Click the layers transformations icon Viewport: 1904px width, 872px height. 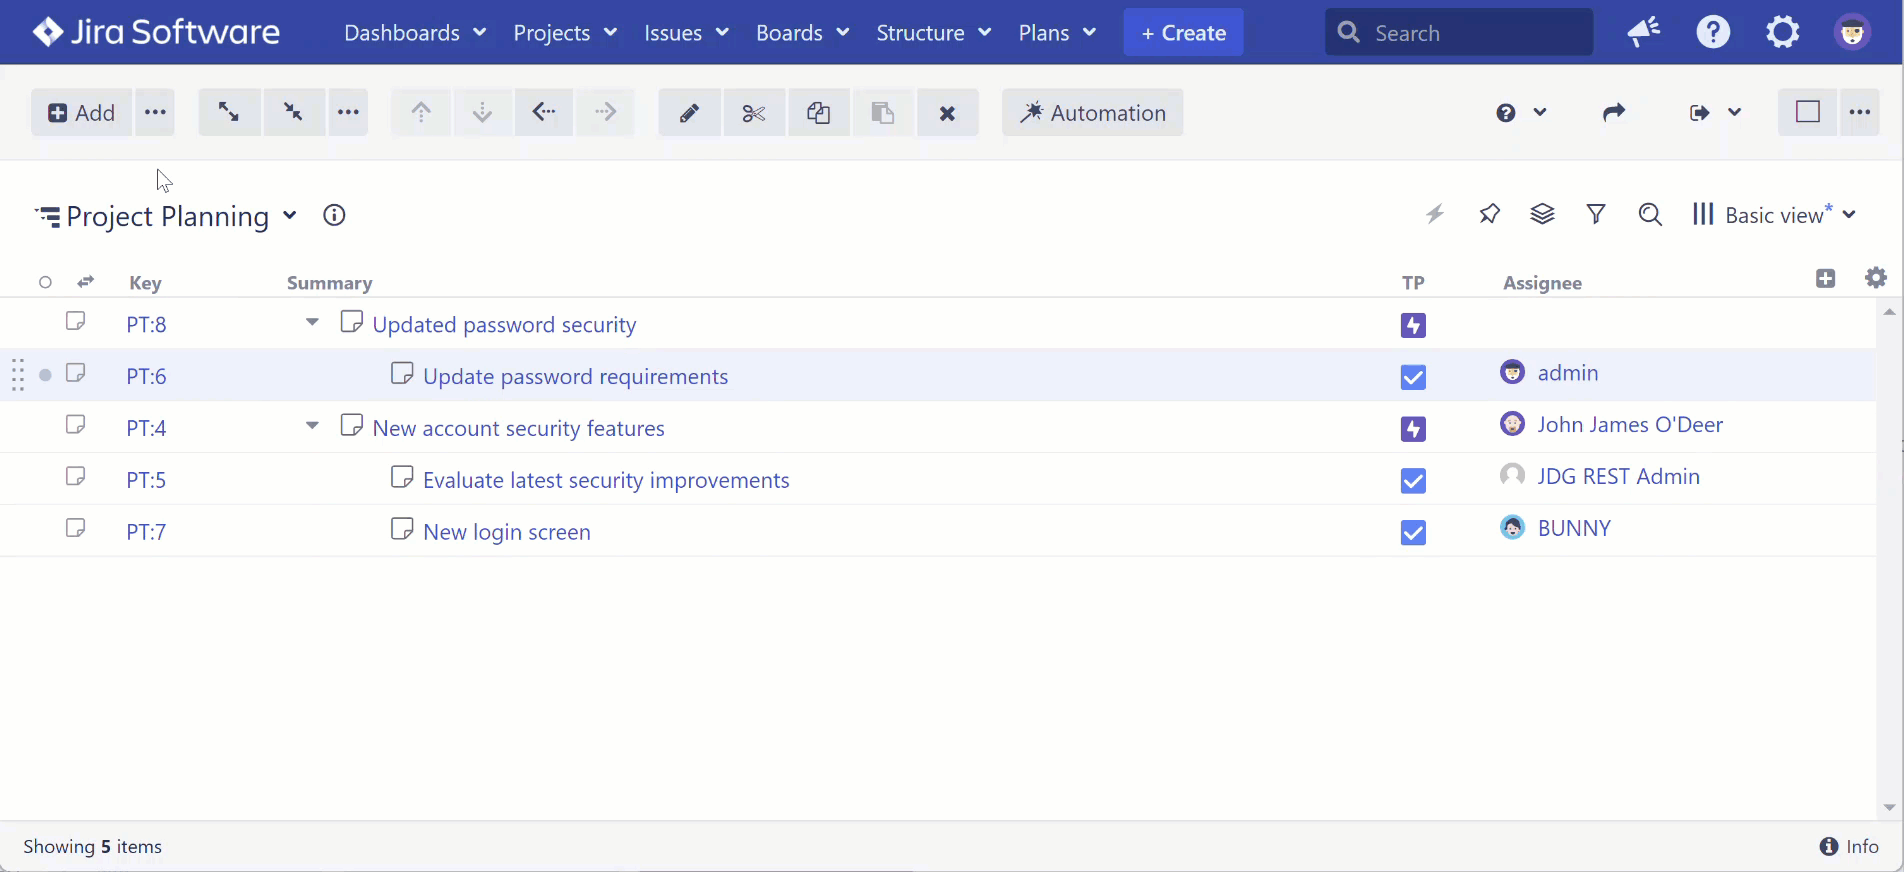[x=1542, y=214]
